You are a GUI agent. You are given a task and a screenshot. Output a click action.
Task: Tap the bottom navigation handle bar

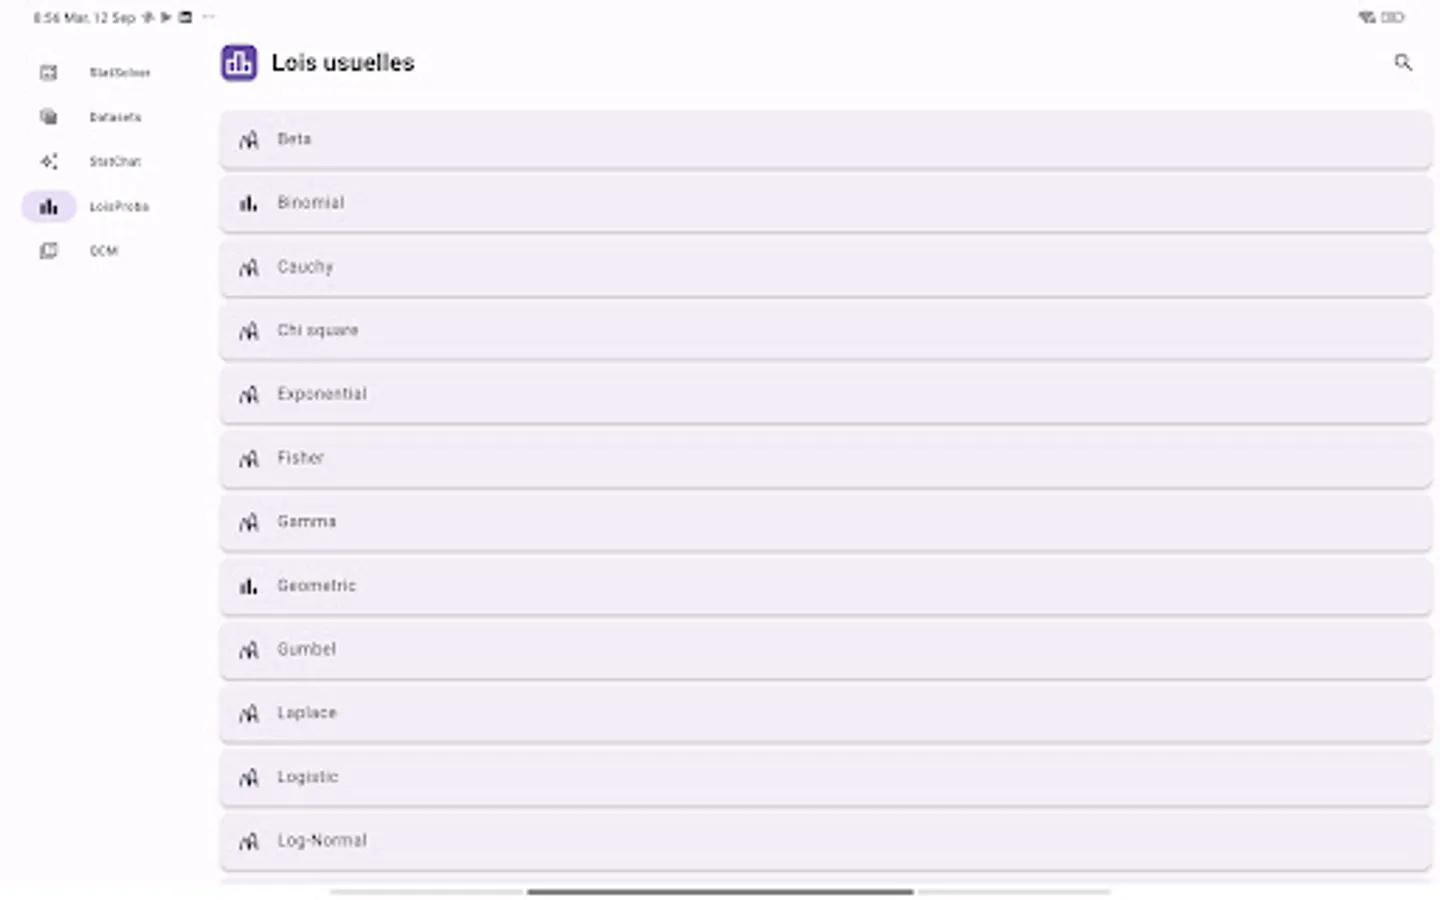[x=720, y=891]
